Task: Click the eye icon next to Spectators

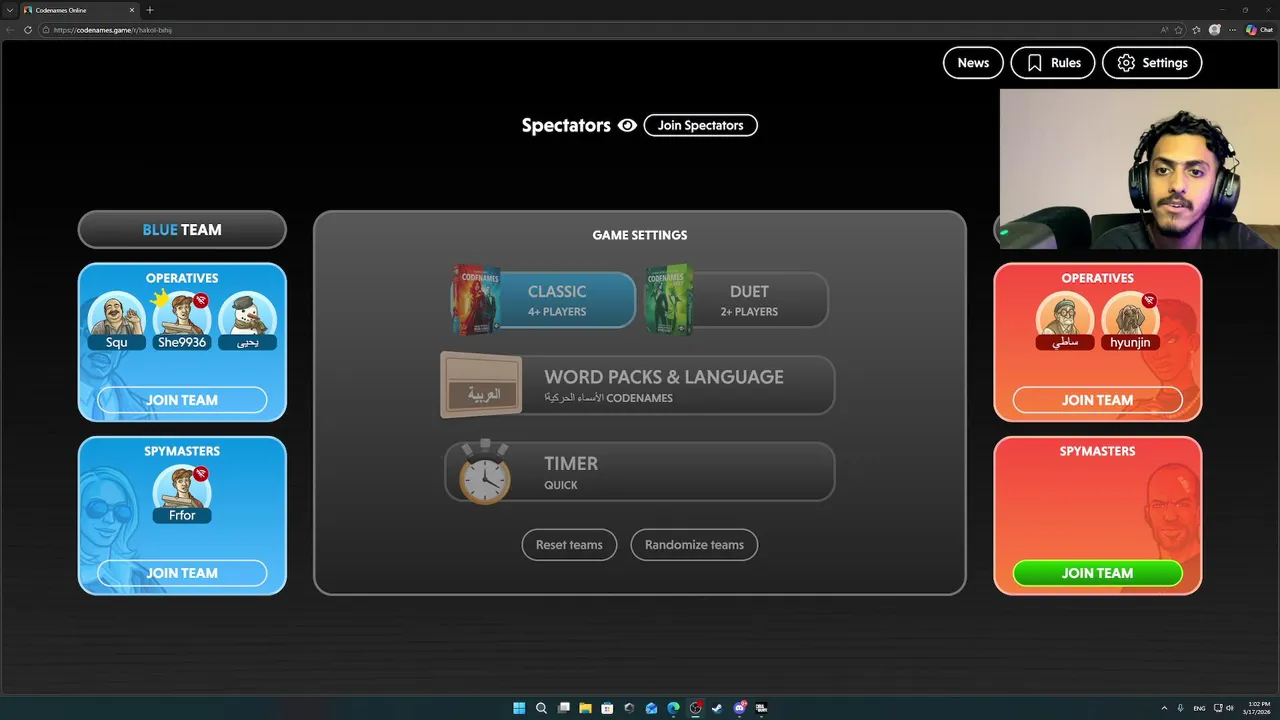Action: point(627,125)
